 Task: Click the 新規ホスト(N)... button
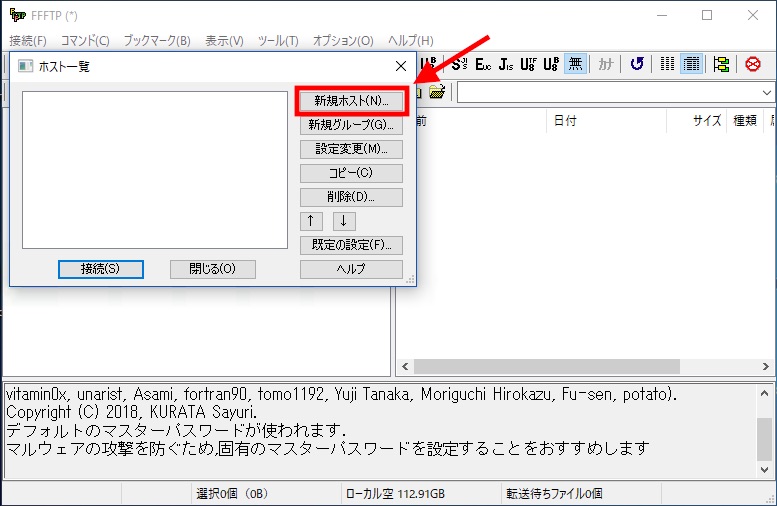[351, 101]
